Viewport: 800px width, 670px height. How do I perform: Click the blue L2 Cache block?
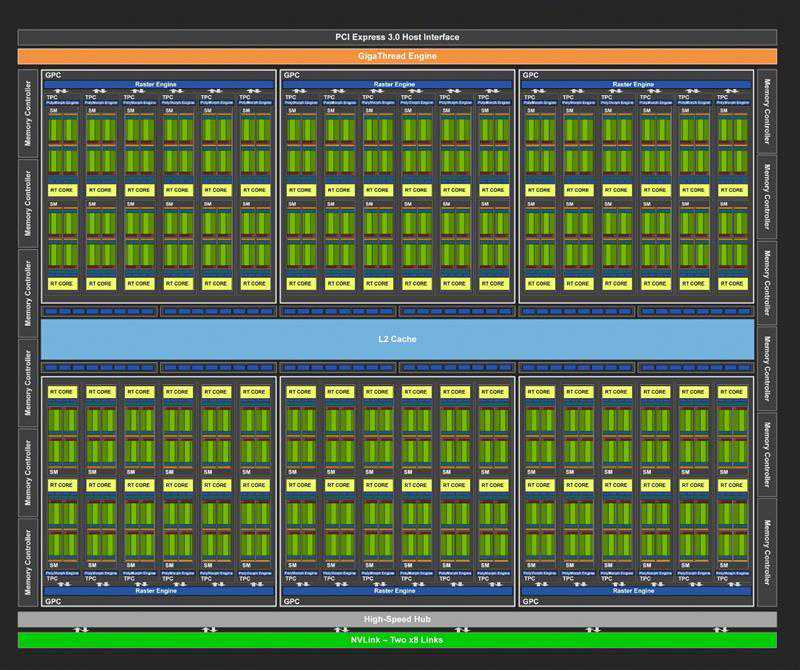tap(397, 339)
